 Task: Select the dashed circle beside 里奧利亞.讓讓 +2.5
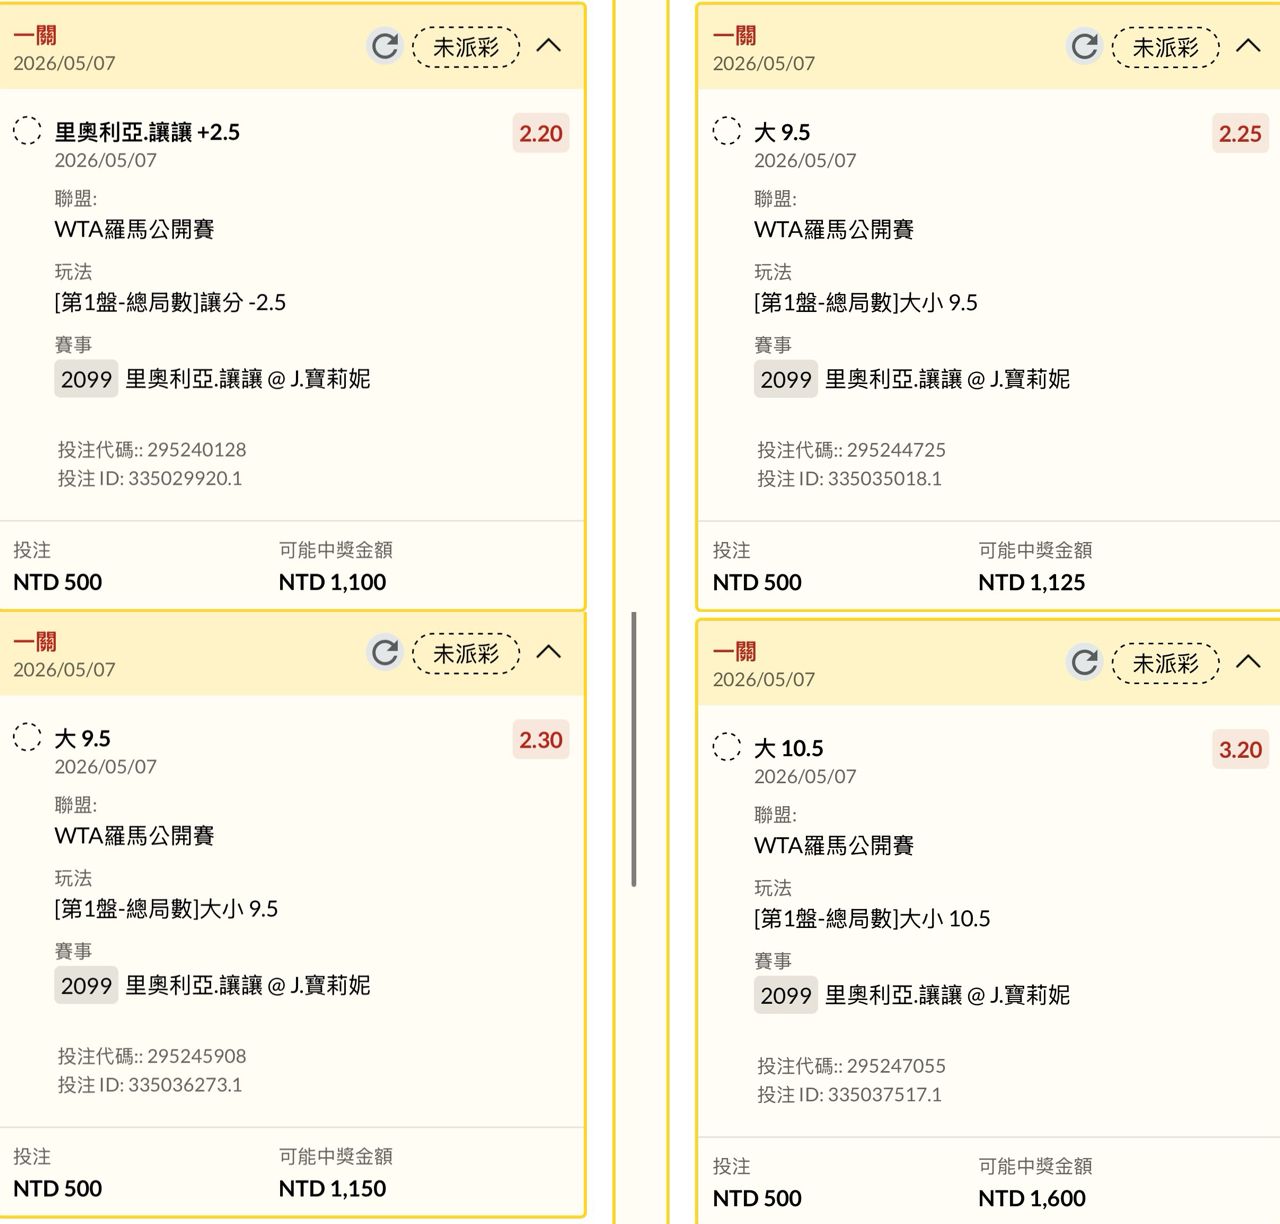(x=27, y=130)
